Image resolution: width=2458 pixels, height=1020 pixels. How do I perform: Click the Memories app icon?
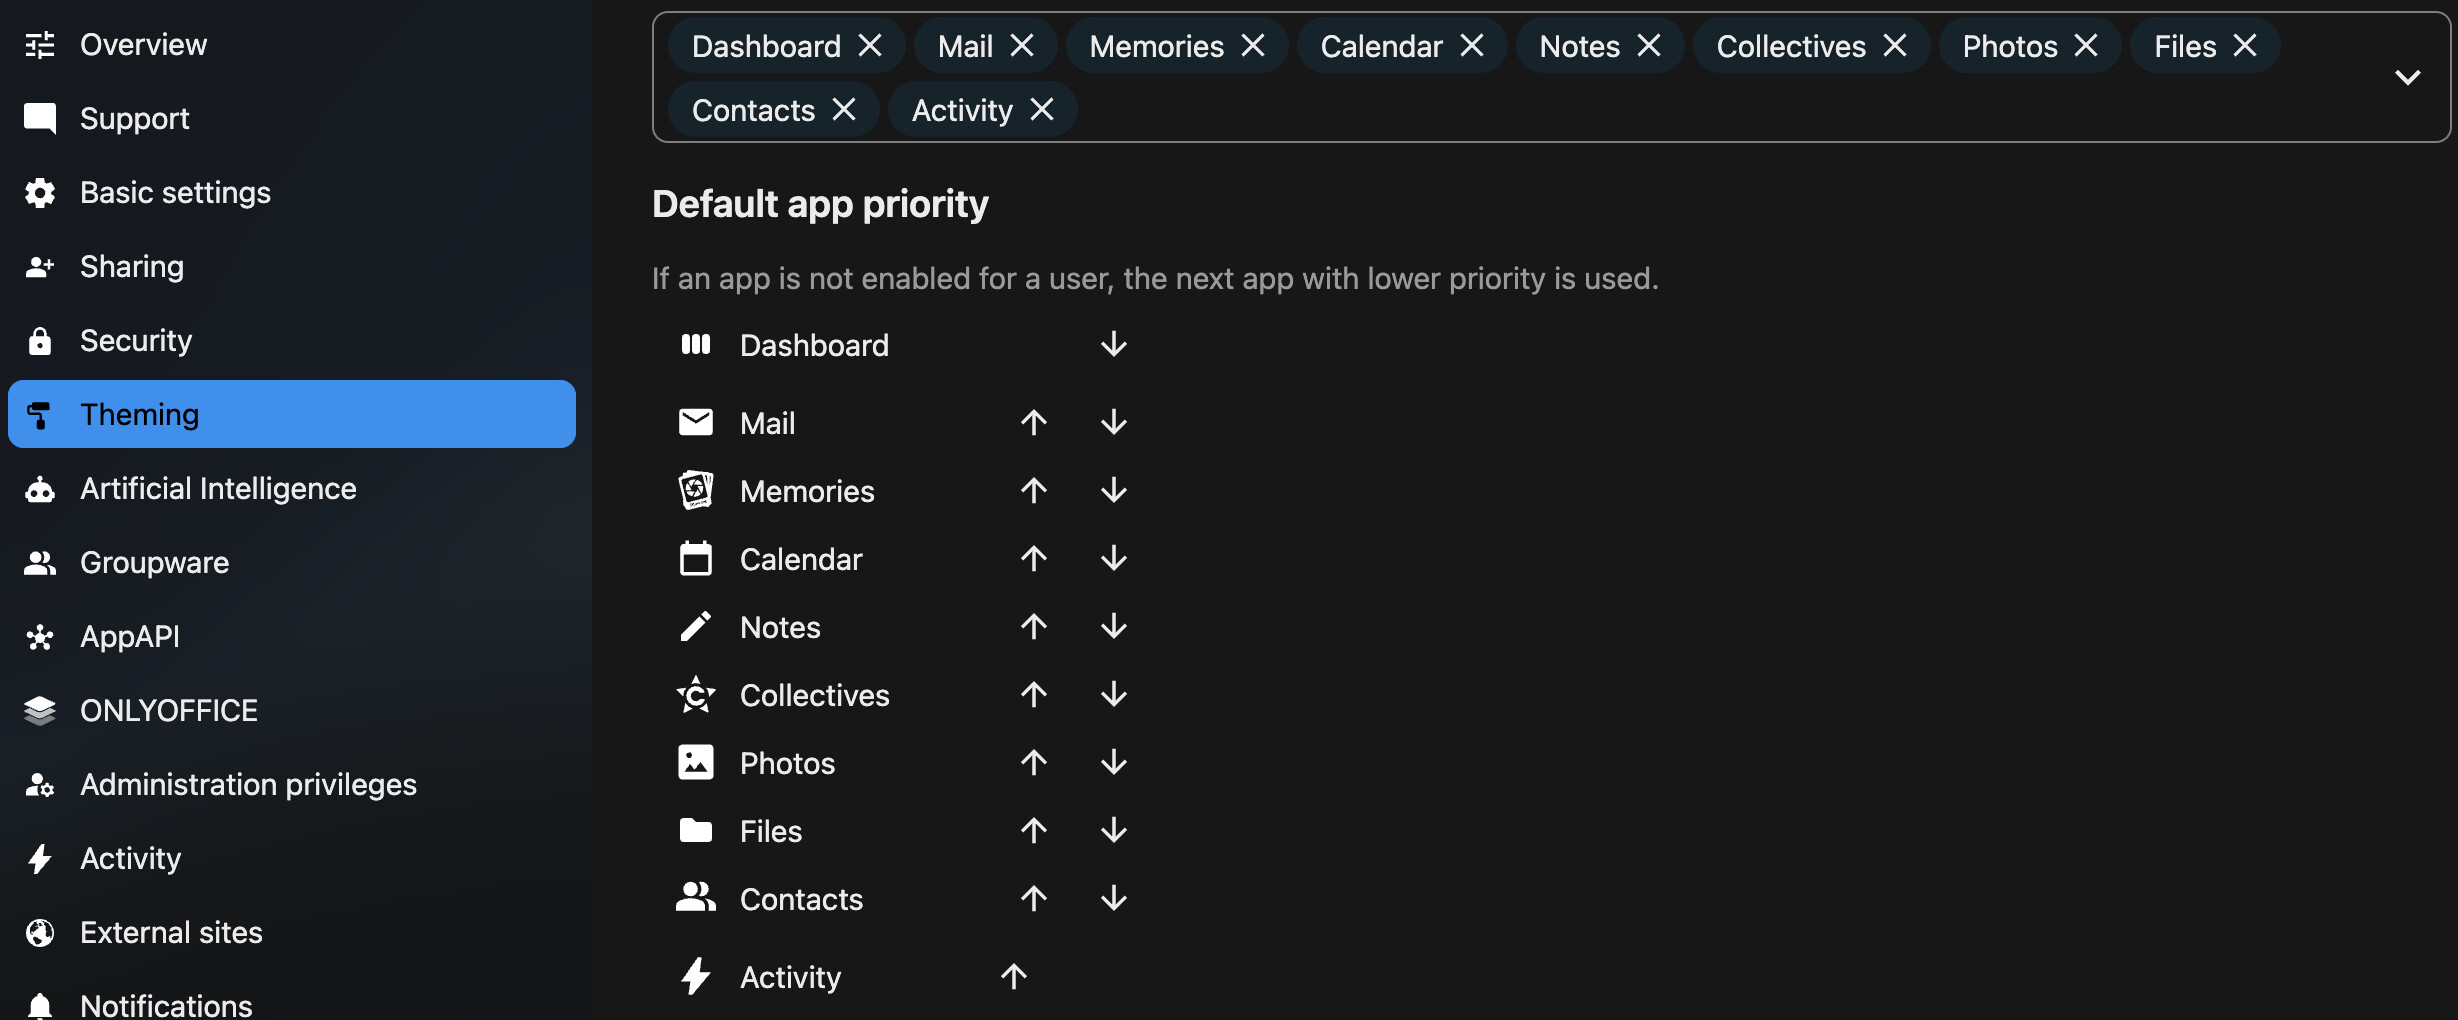coord(696,491)
